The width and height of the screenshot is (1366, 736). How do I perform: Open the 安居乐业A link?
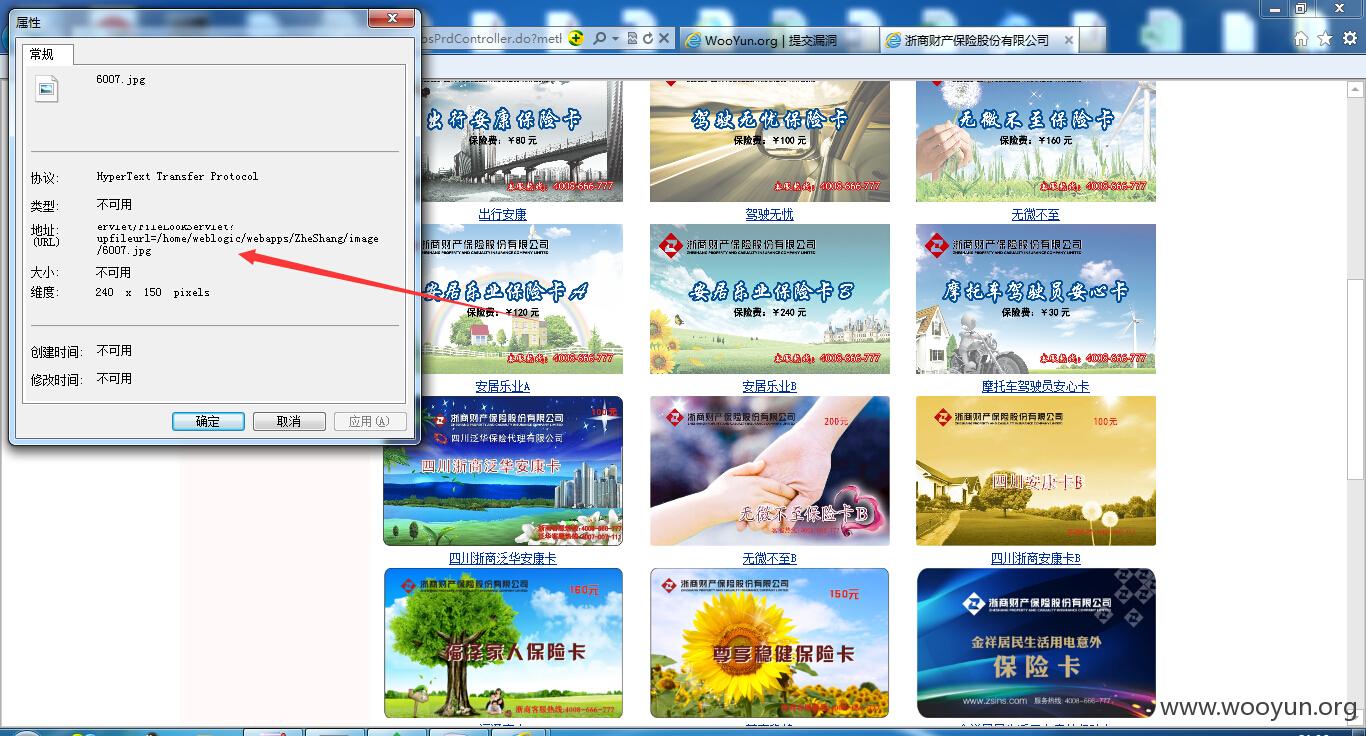[x=502, y=386]
